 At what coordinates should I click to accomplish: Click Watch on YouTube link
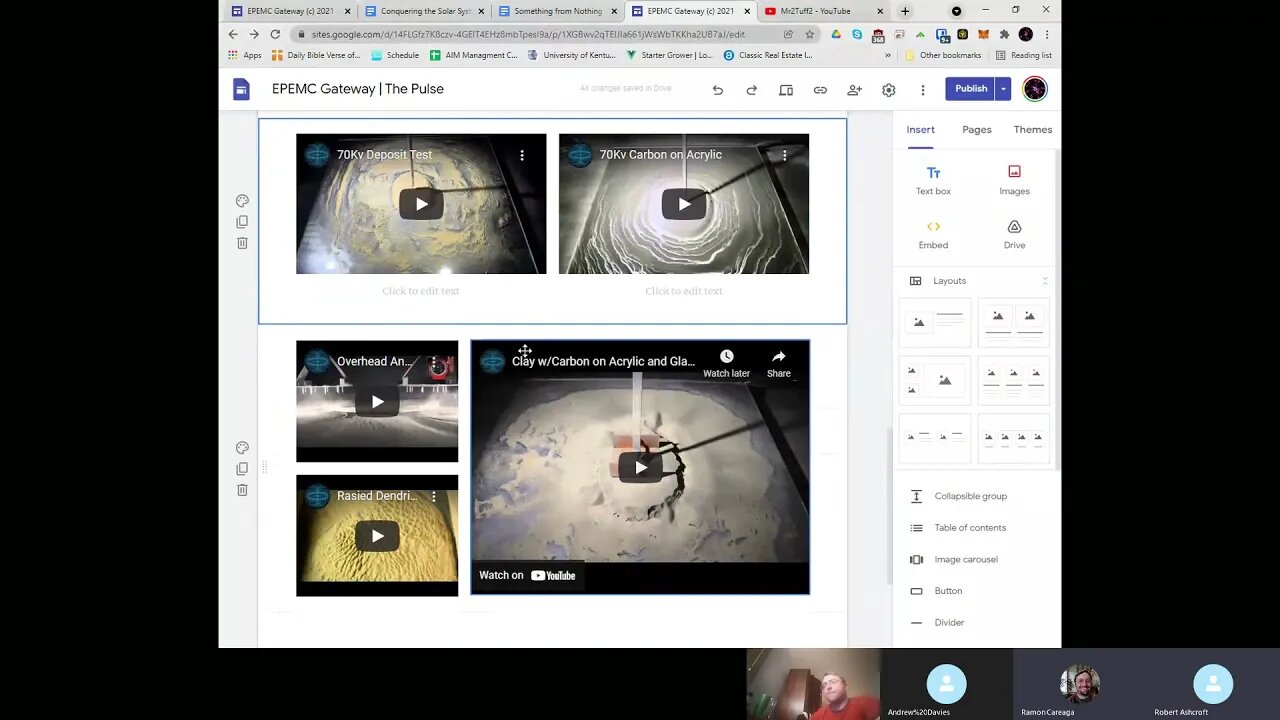[527, 575]
